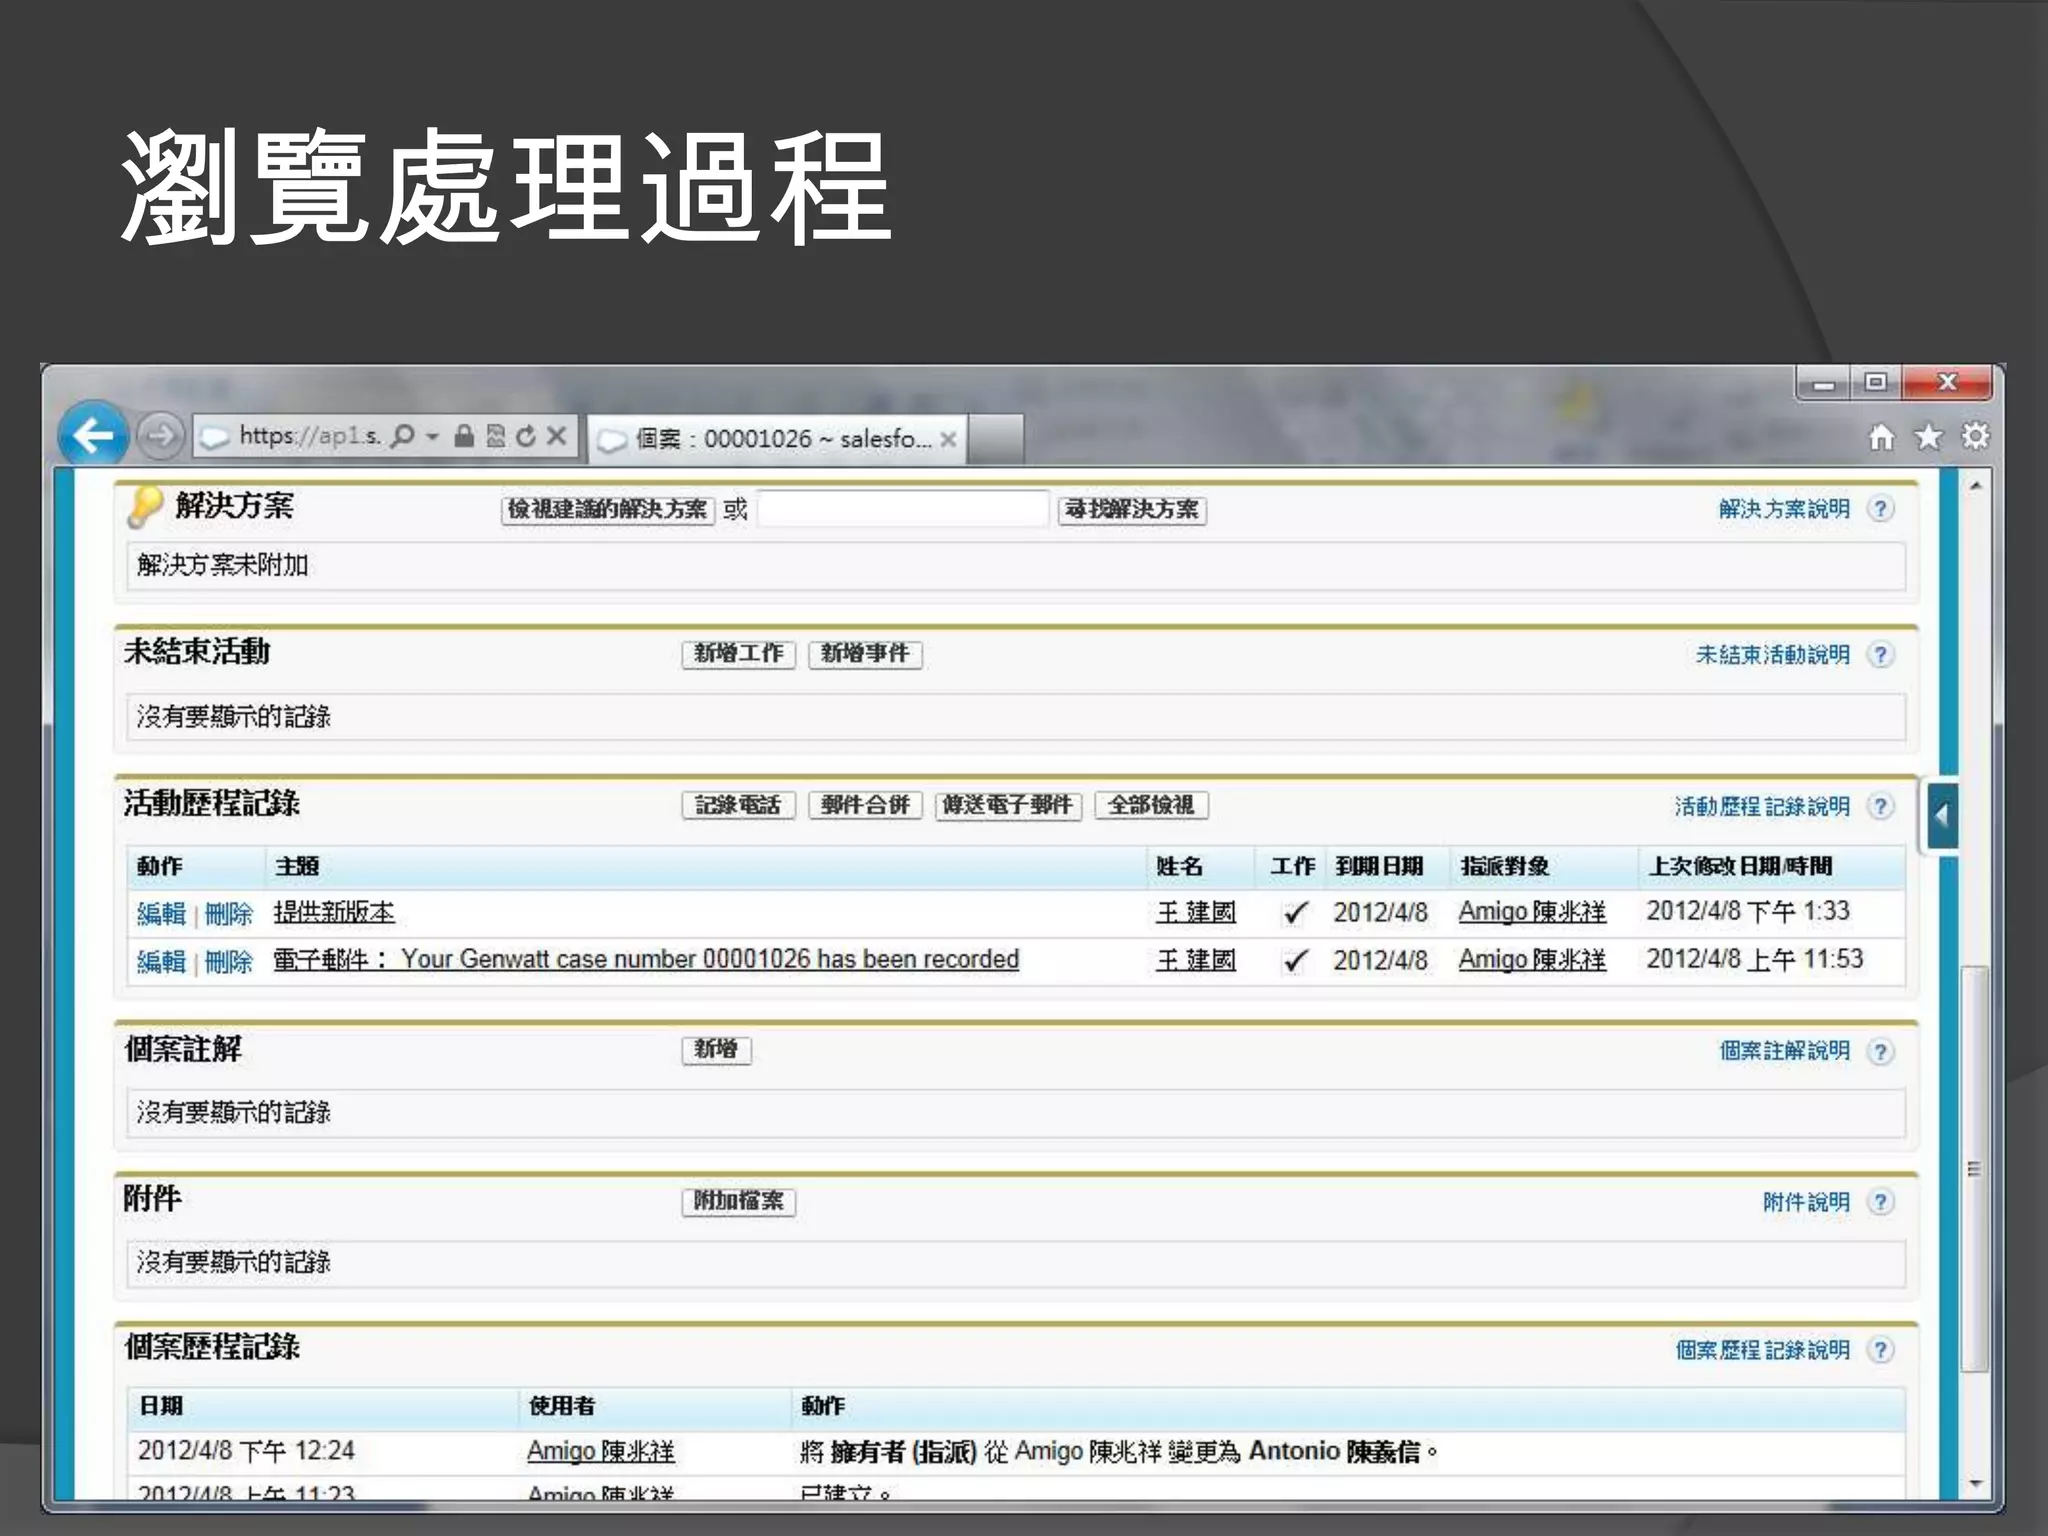Click the 尋找解決方案 button
Viewport: 2048px width, 1536px height.
coord(1132,510)
